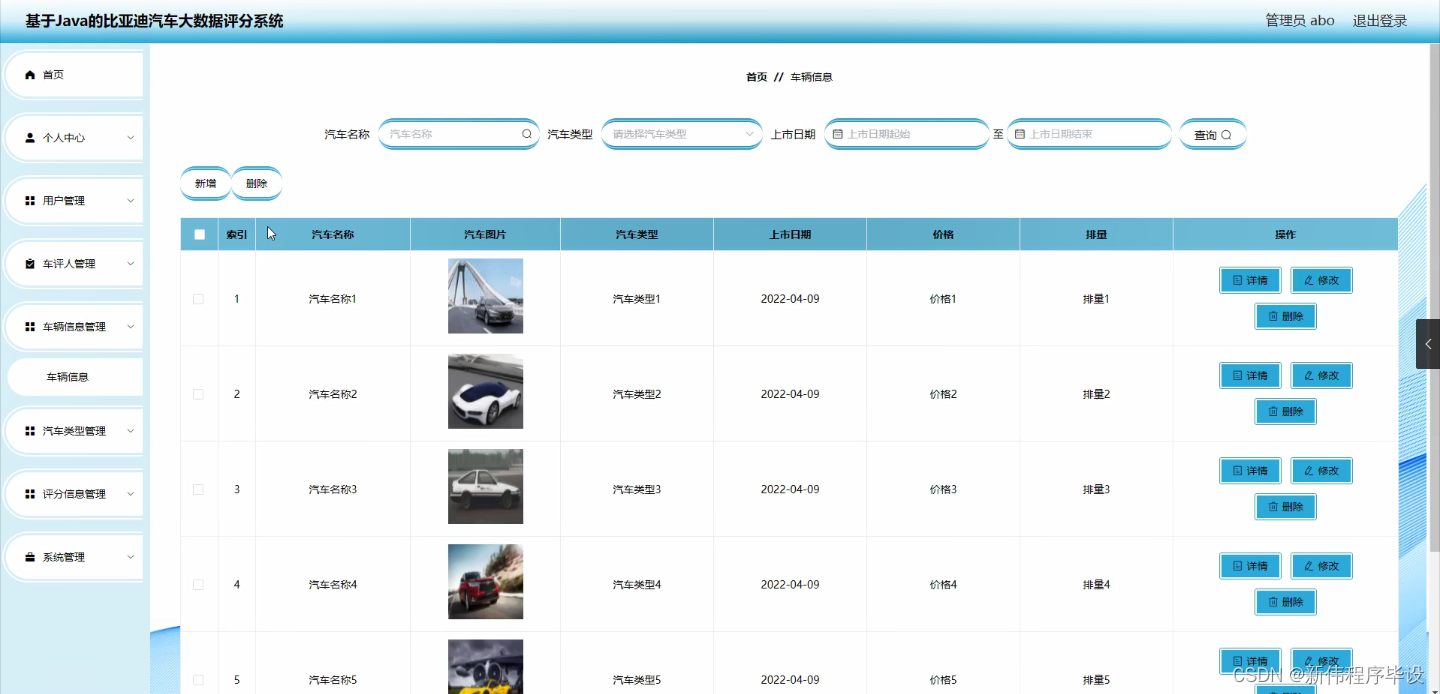Collapse the 车辆信息管理 menu chevron
The height and width of the screenshot is (694, 1440).
[130, 327]
